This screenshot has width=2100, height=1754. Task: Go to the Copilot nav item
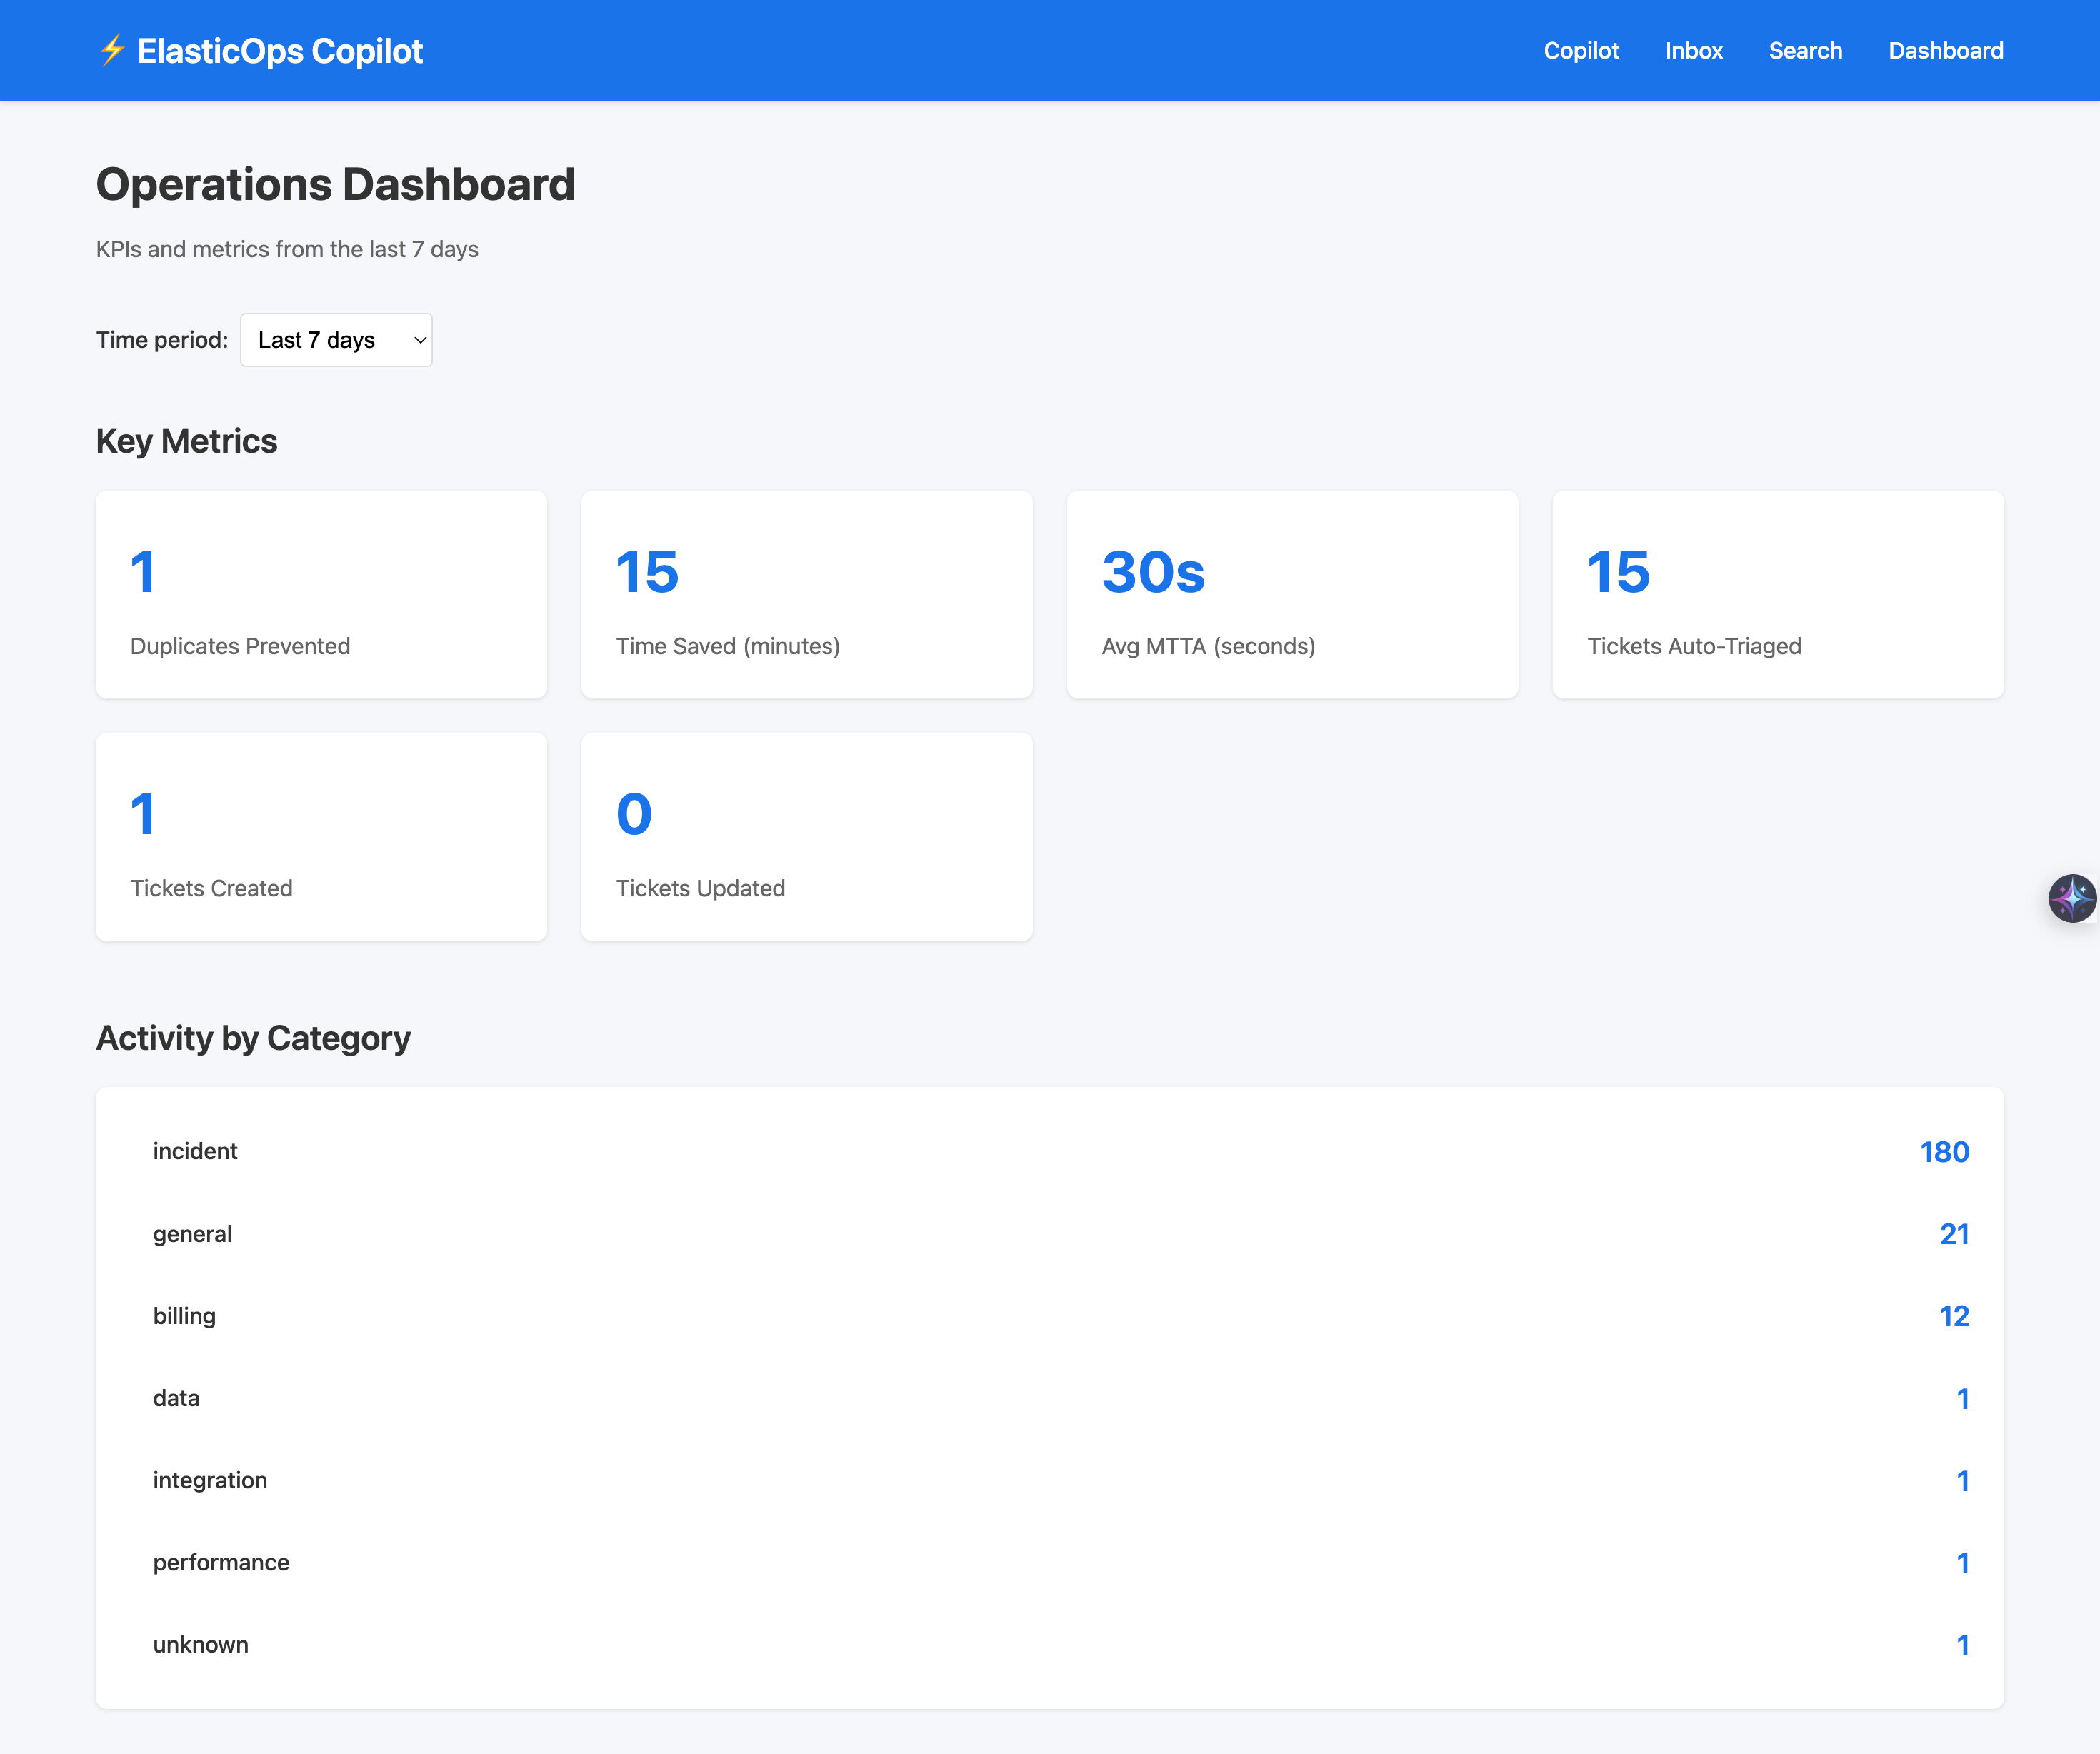pyautogui.click(x=1580, y=51)
